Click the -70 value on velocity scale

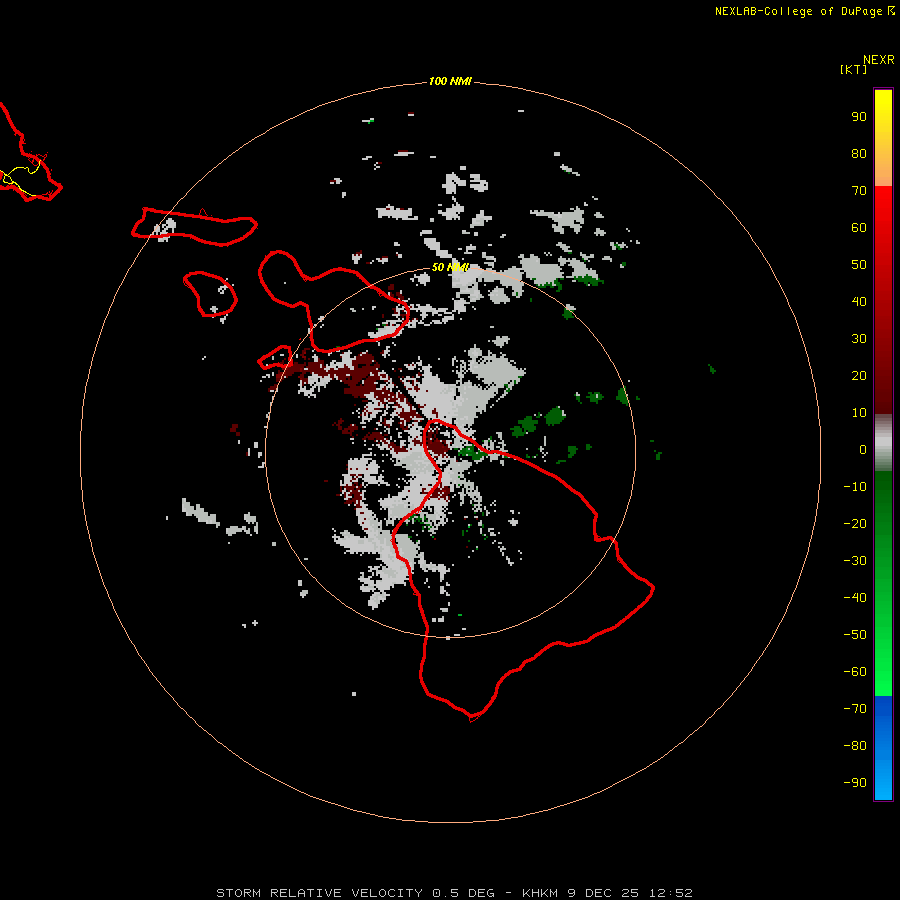point(855,709)
